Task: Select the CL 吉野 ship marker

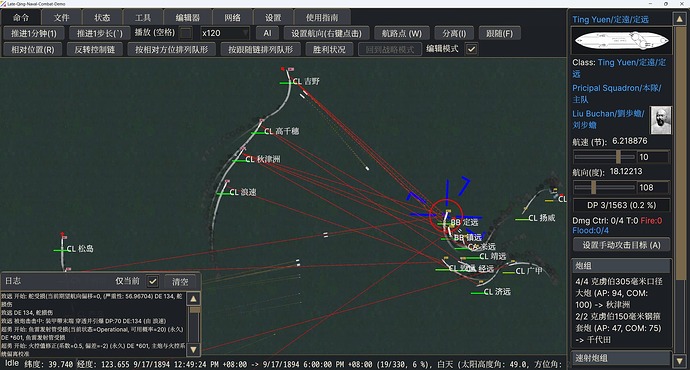Action: point(306,81)
